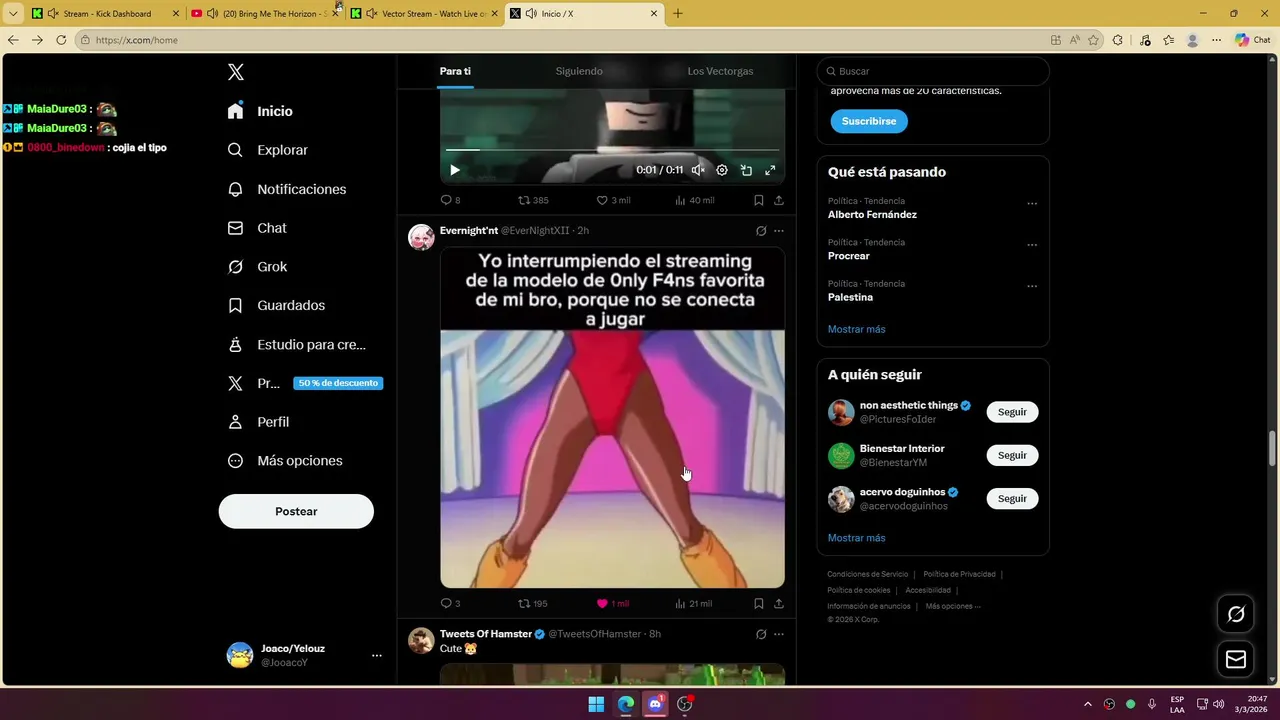Repost the top video post (385)
The height and width of the screenshot is (720, 1280).
coord(533,200)
